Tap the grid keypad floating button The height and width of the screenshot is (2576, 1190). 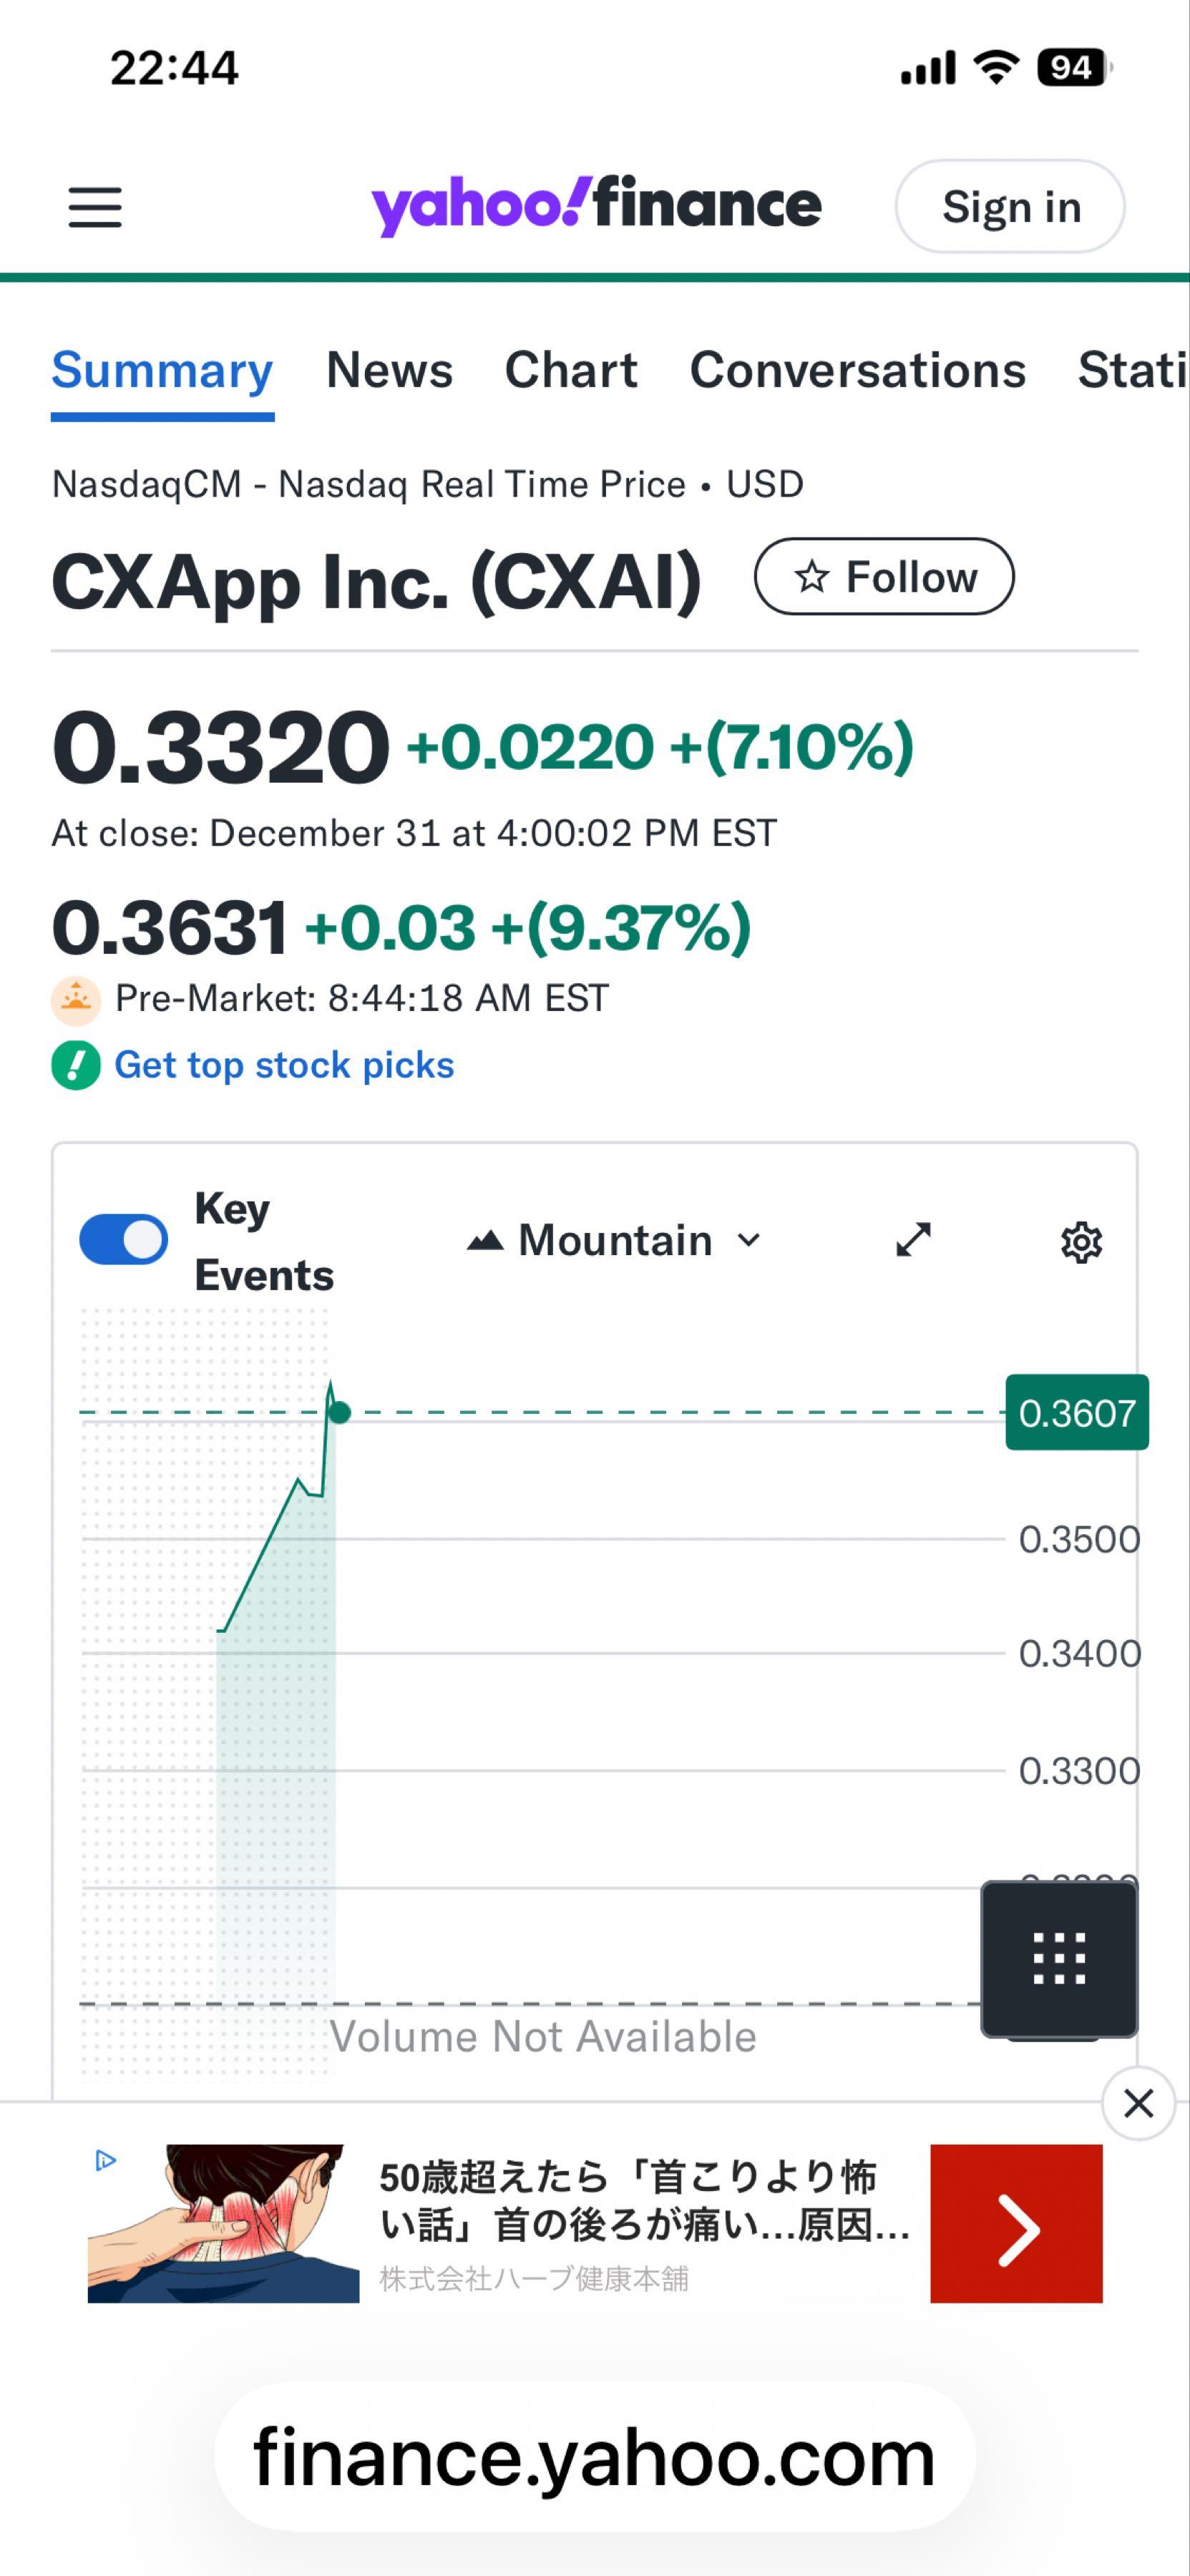click(1059, 1958)
